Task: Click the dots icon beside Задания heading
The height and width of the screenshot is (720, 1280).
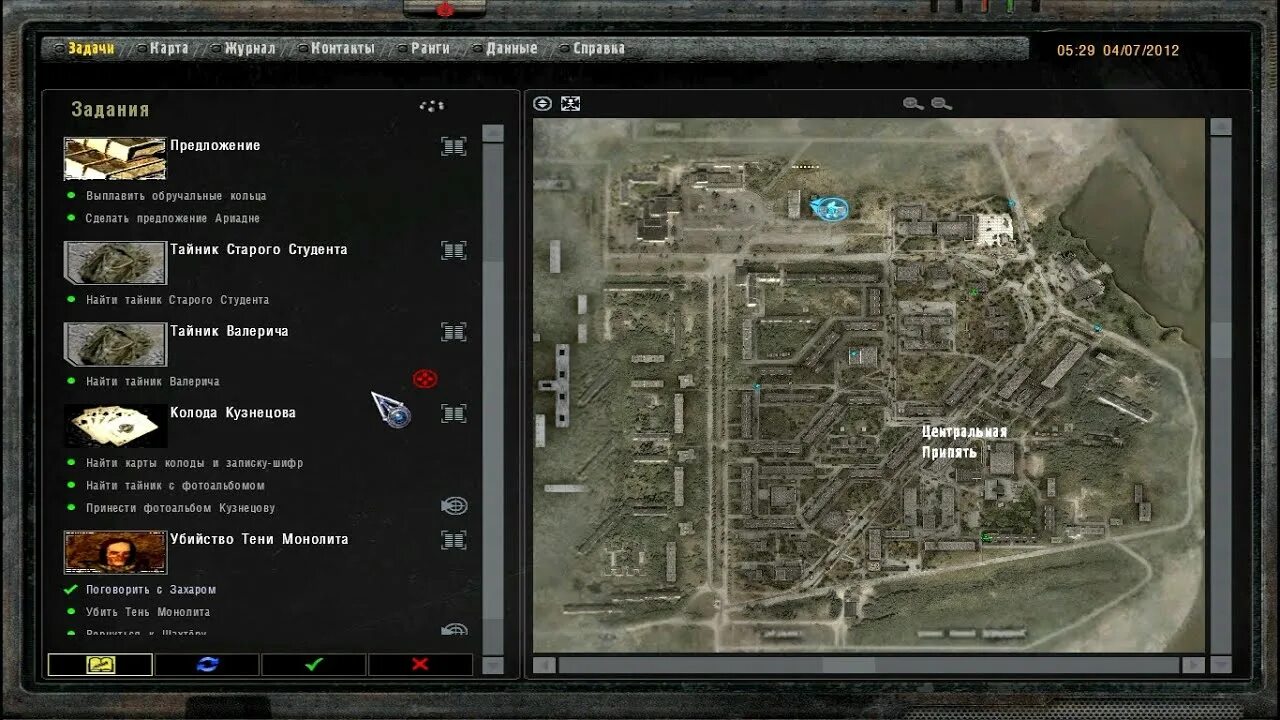Action: pyautogui.click(x=431, y=106)
